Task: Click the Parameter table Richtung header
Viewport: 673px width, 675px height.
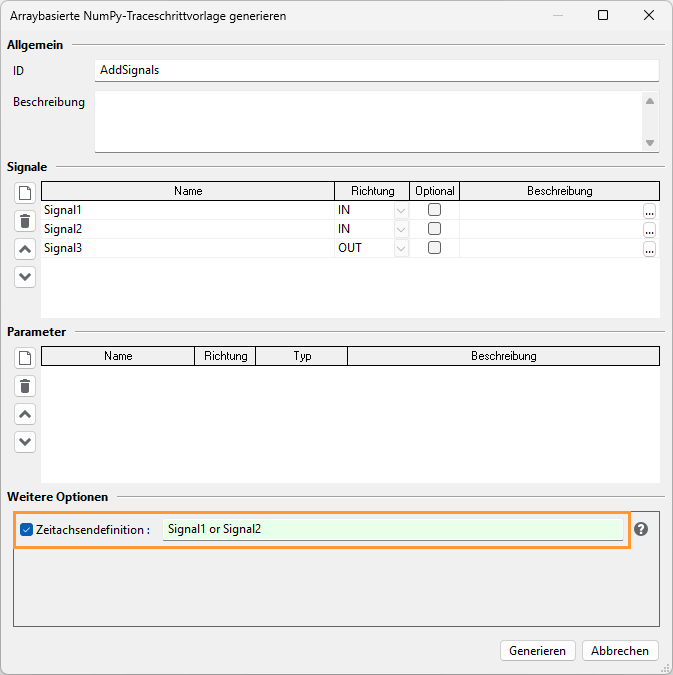Action: 225,356
